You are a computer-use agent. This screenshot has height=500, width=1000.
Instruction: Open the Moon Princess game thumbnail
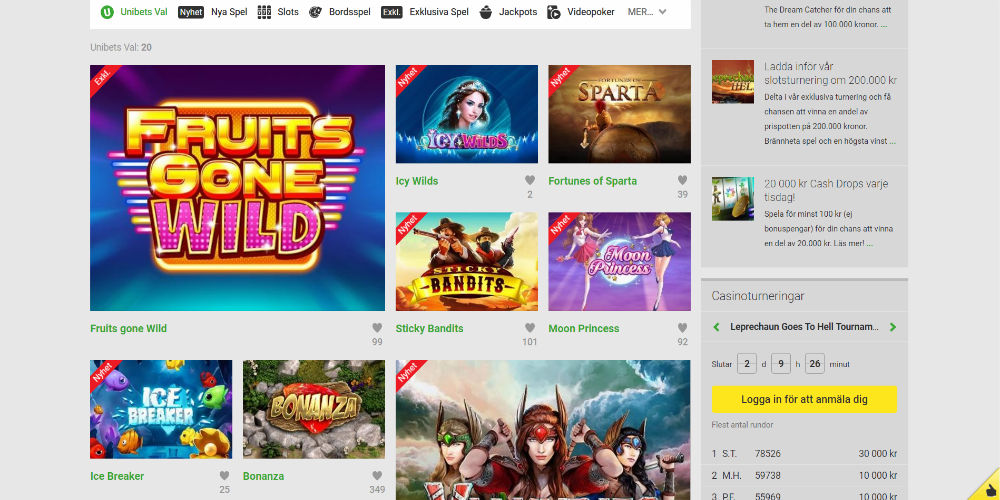pyautogui.click(x=619, y=261)
